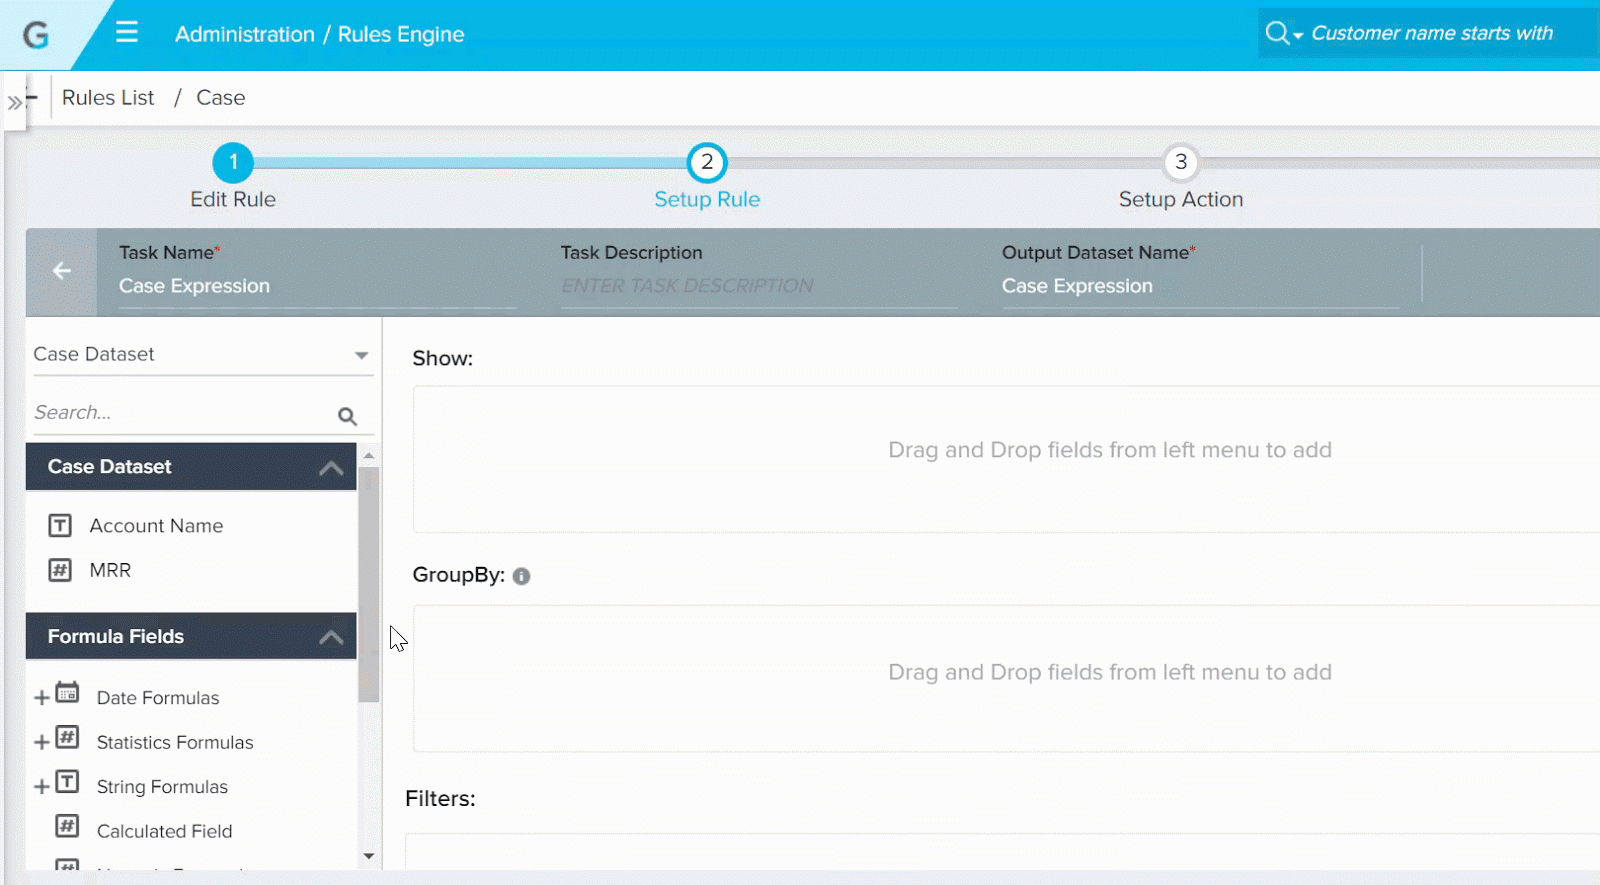Click the Show drop area
The image size is (1600, 885).
click(x=1006, y=459)
